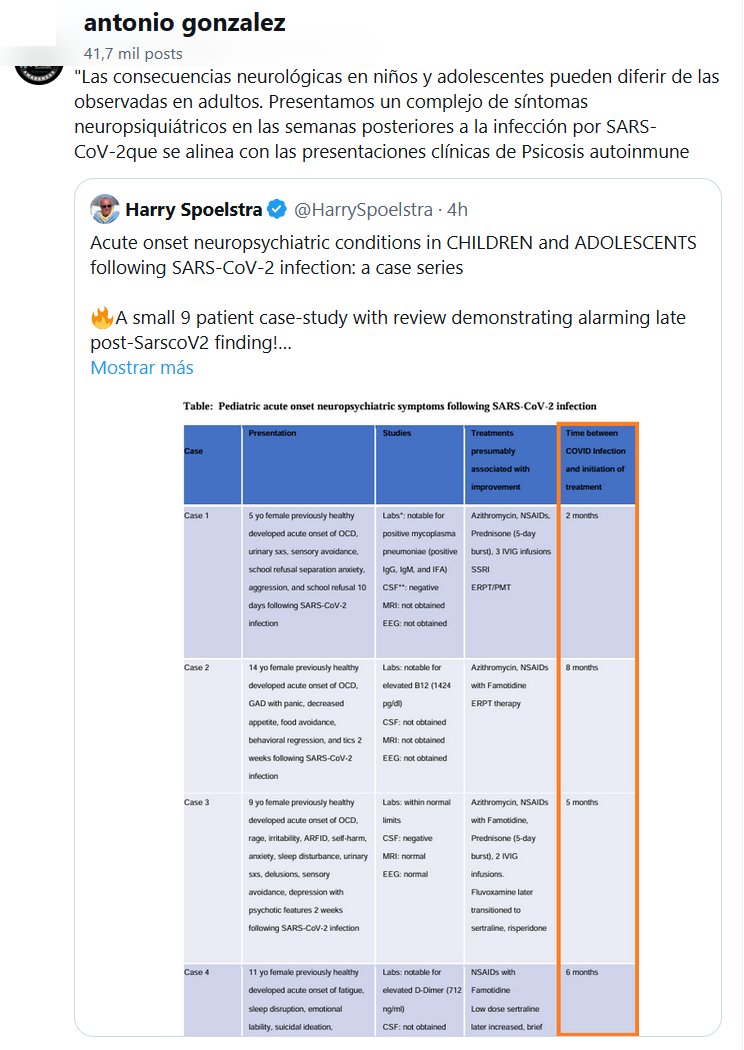Screen dimensions: 744x1050
Task: Expand quoted post with Mostrar más
Action: [x=142, y=367]
